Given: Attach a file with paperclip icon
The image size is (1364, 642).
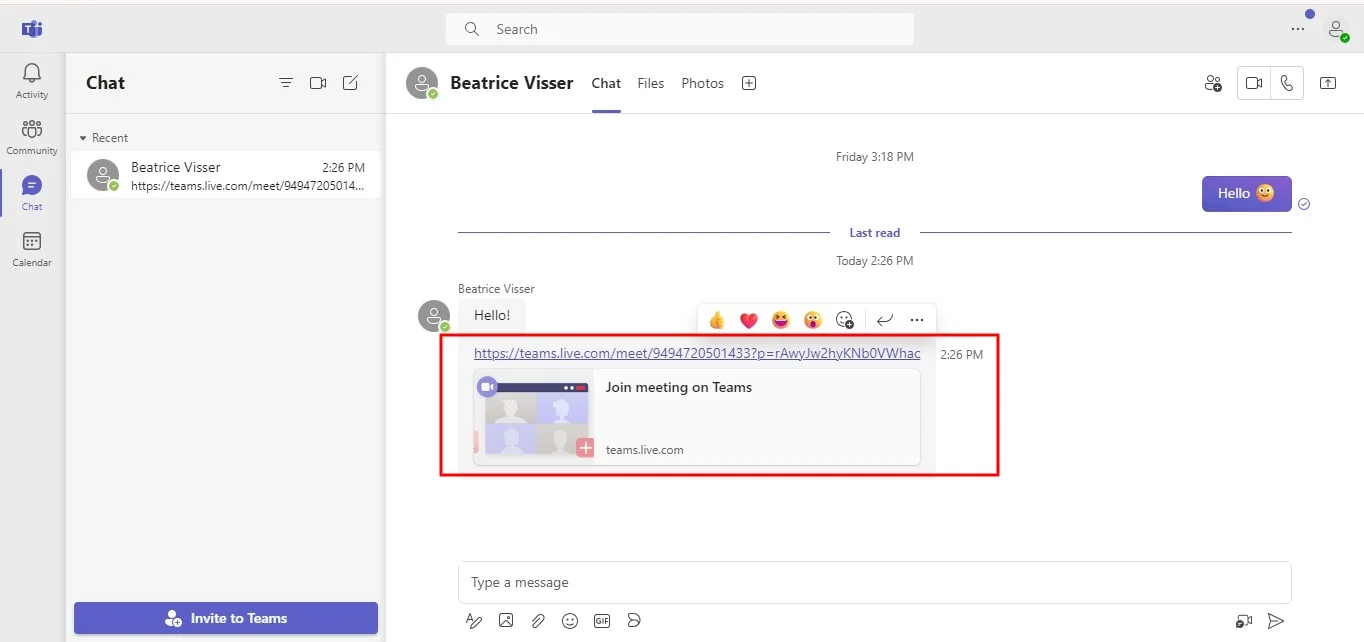Looking at the screenshot, I should pyautogui.click(x=538, y=621).
